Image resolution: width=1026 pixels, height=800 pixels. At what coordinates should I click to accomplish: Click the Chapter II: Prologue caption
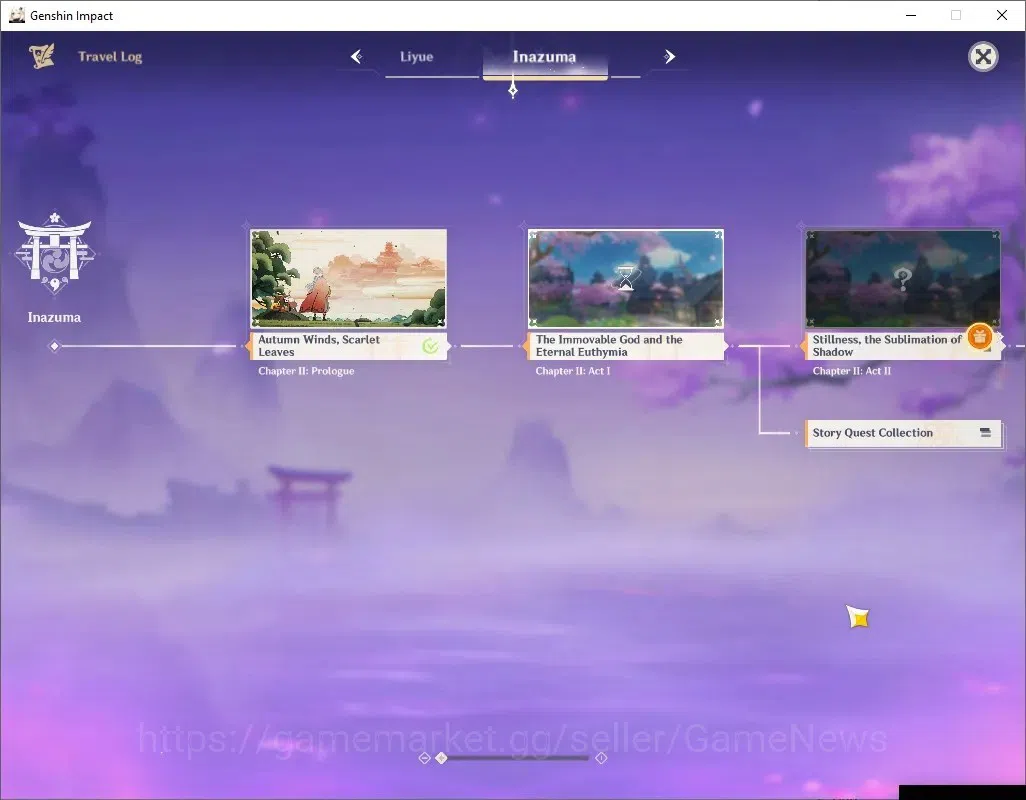pyautogui.click(x=306, y=371)
